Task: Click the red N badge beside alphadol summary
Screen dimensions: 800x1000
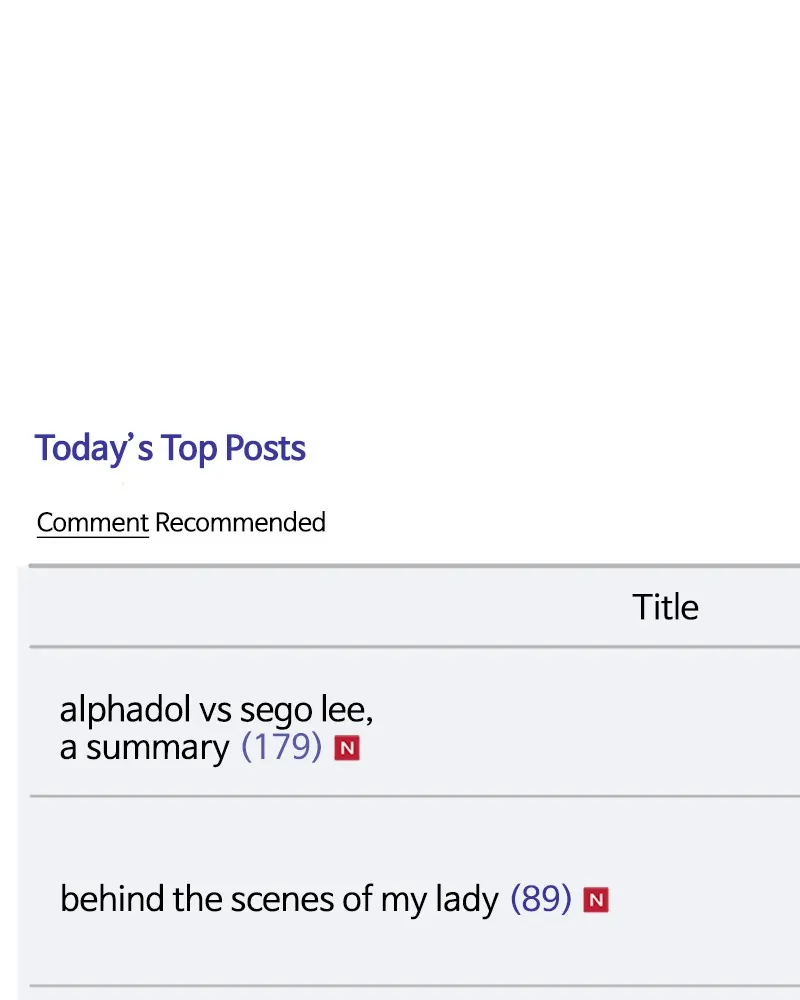Action: [347, 748]
